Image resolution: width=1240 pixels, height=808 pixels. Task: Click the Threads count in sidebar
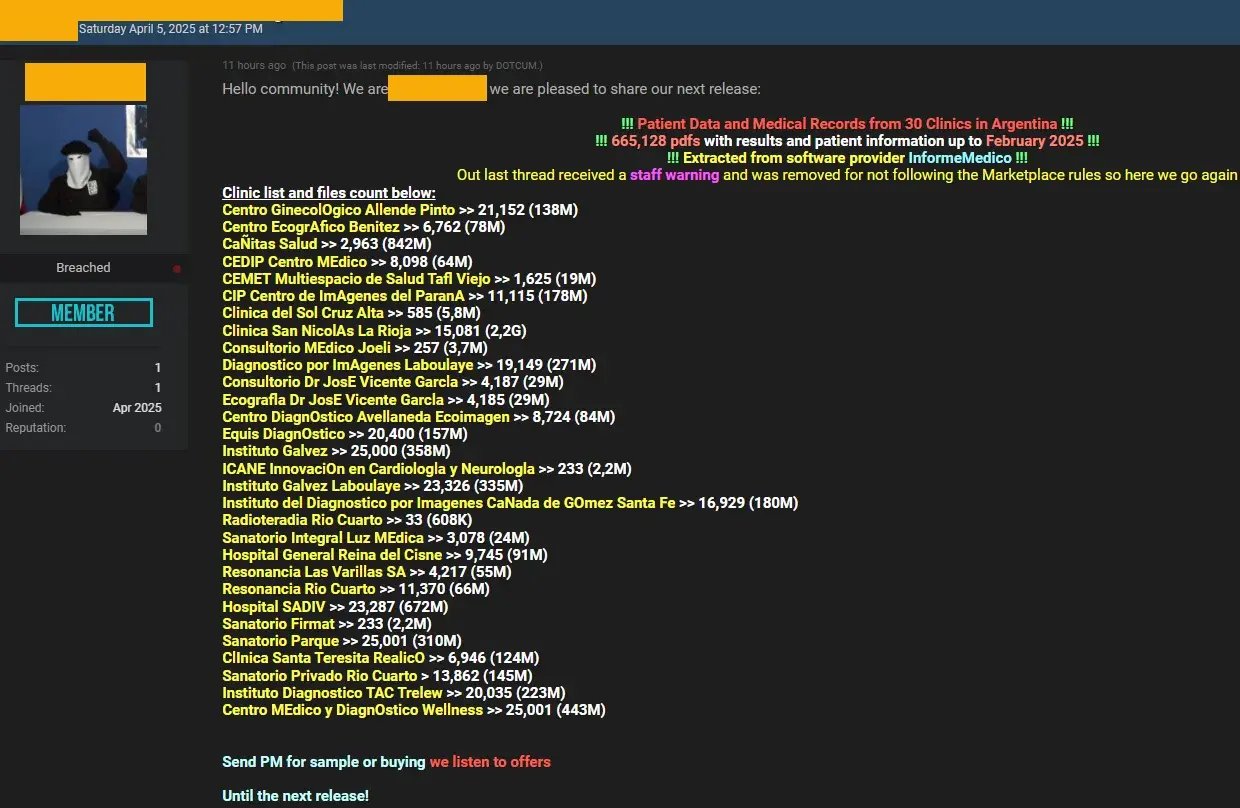tap(157, 388)
